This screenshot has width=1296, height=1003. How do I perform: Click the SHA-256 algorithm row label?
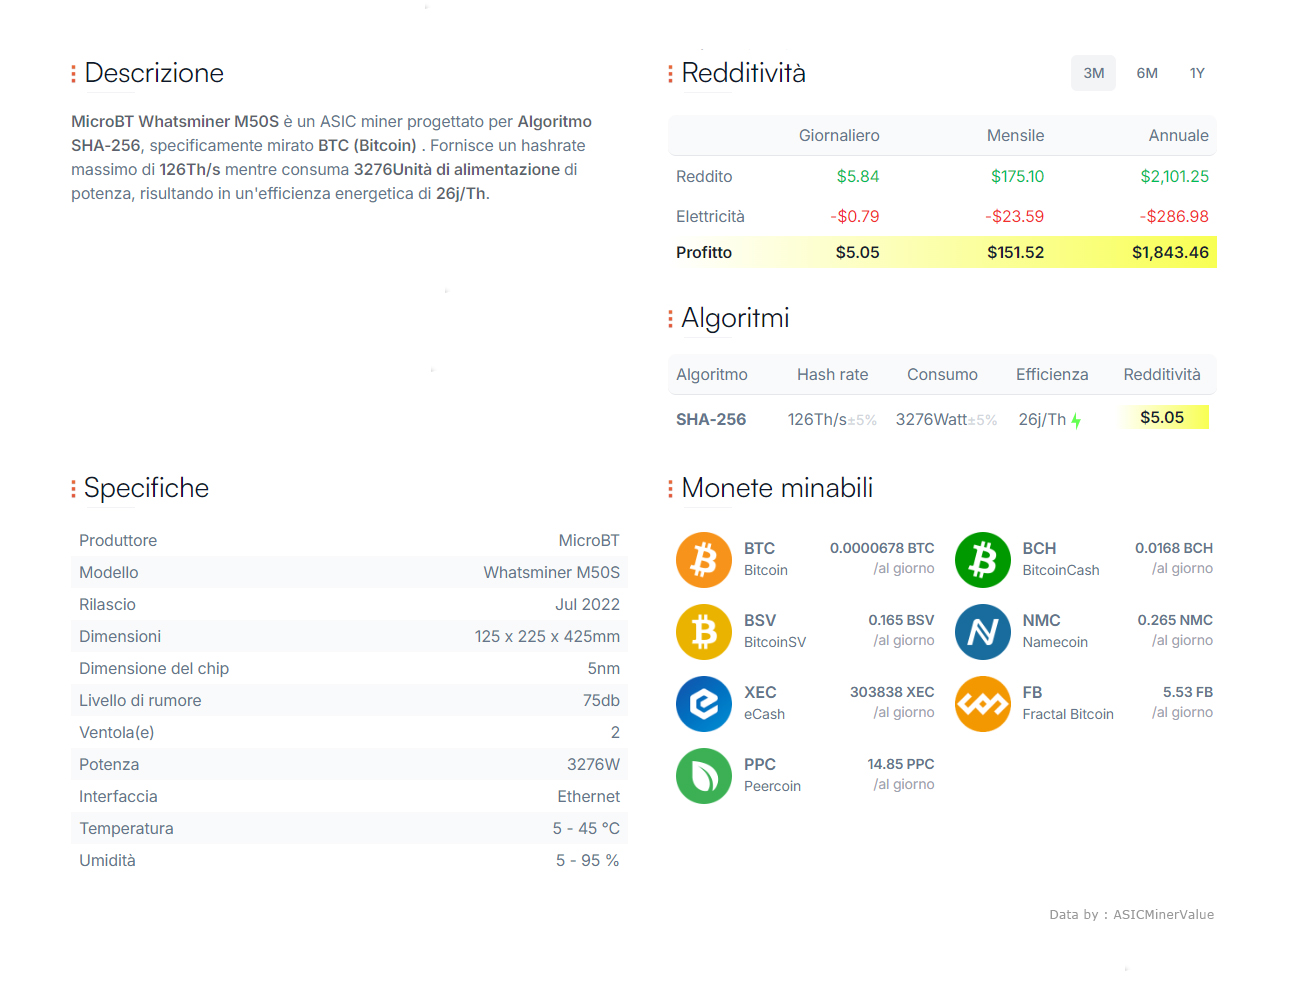pos(711,419)
